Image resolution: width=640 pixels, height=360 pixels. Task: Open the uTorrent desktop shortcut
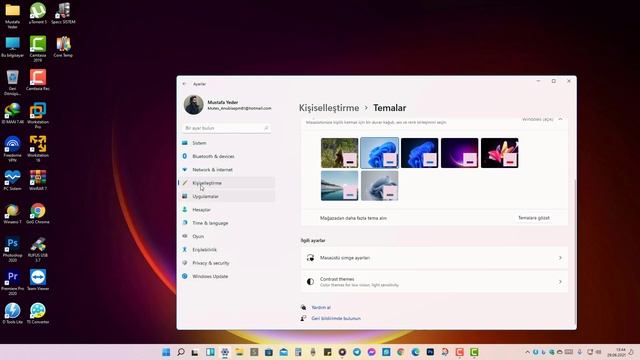(x=38, y=13)
